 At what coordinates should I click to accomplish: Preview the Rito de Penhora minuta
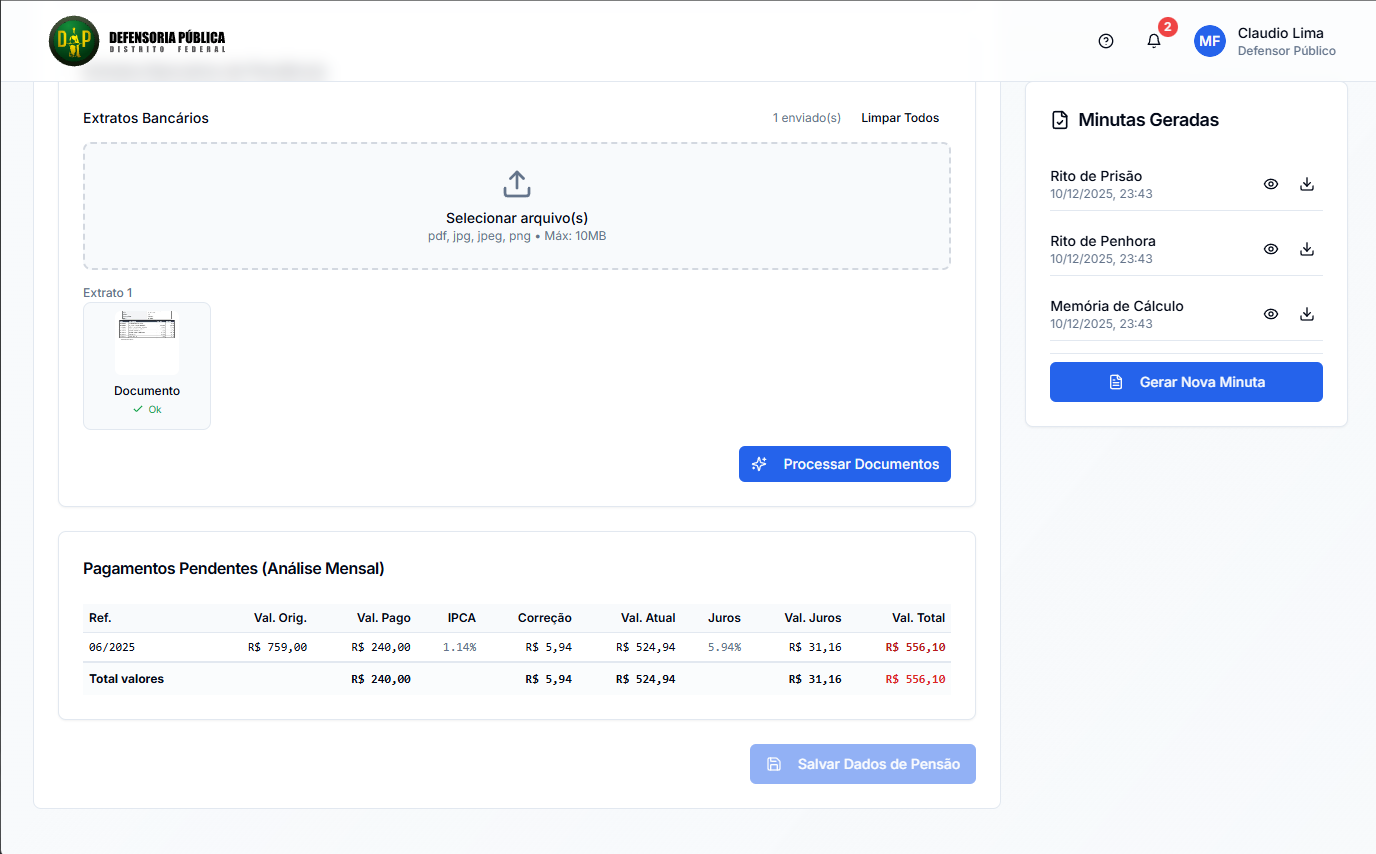(x=1271, y=249)
